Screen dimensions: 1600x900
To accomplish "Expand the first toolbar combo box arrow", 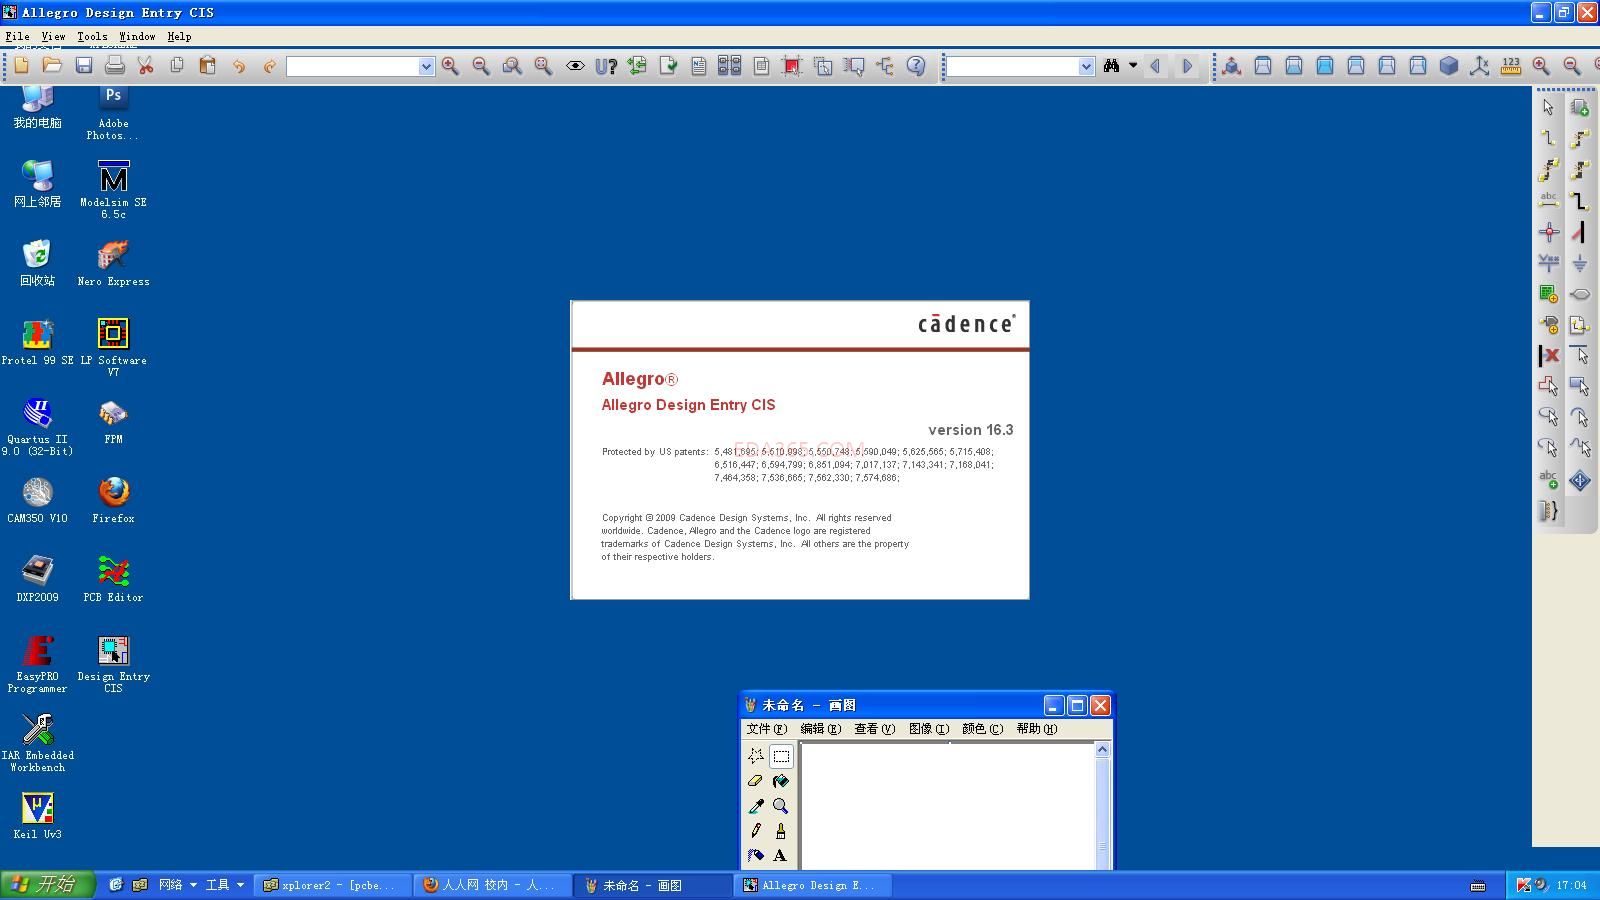I will 426,66.
